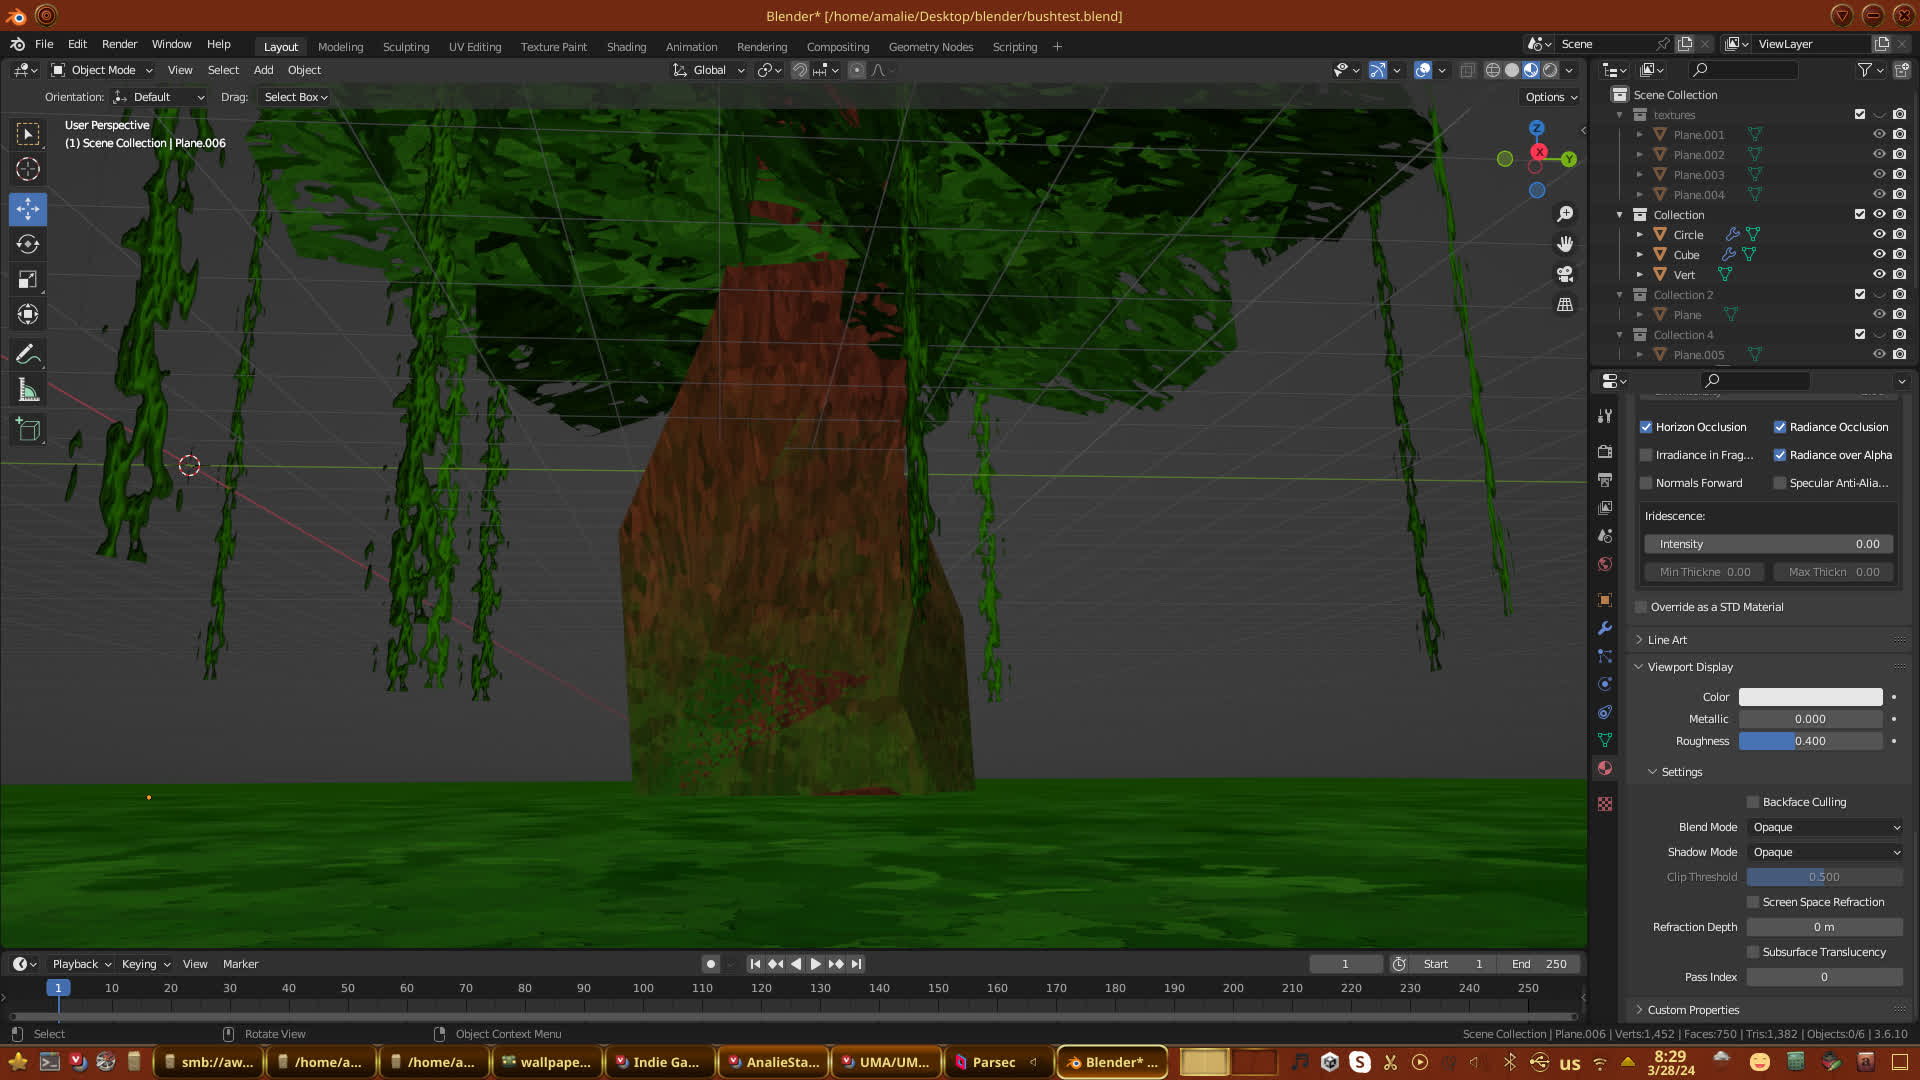
Task: Open the Modifier properties wrench tab
Action: [1605, 628]
